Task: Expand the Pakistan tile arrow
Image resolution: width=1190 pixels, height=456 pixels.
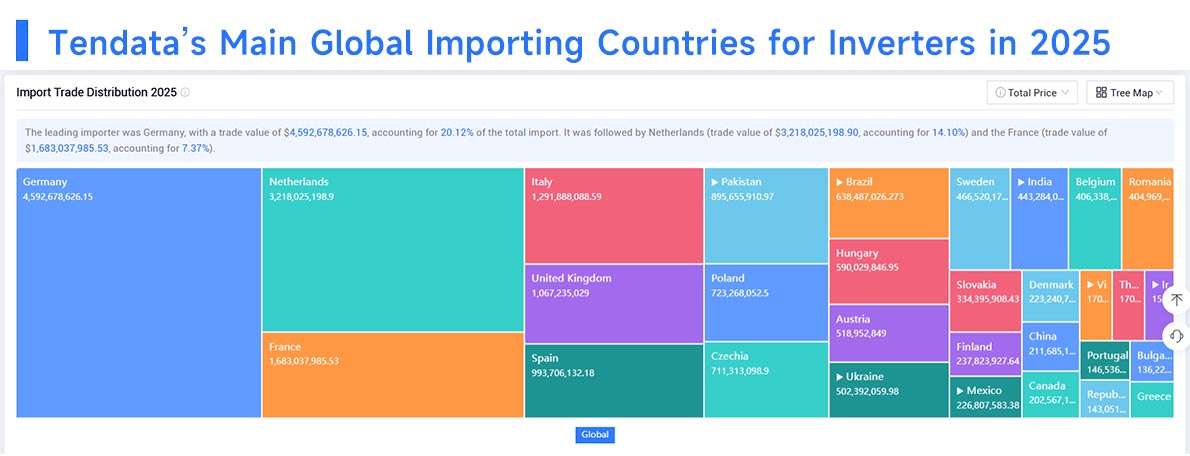Action: 715,182
